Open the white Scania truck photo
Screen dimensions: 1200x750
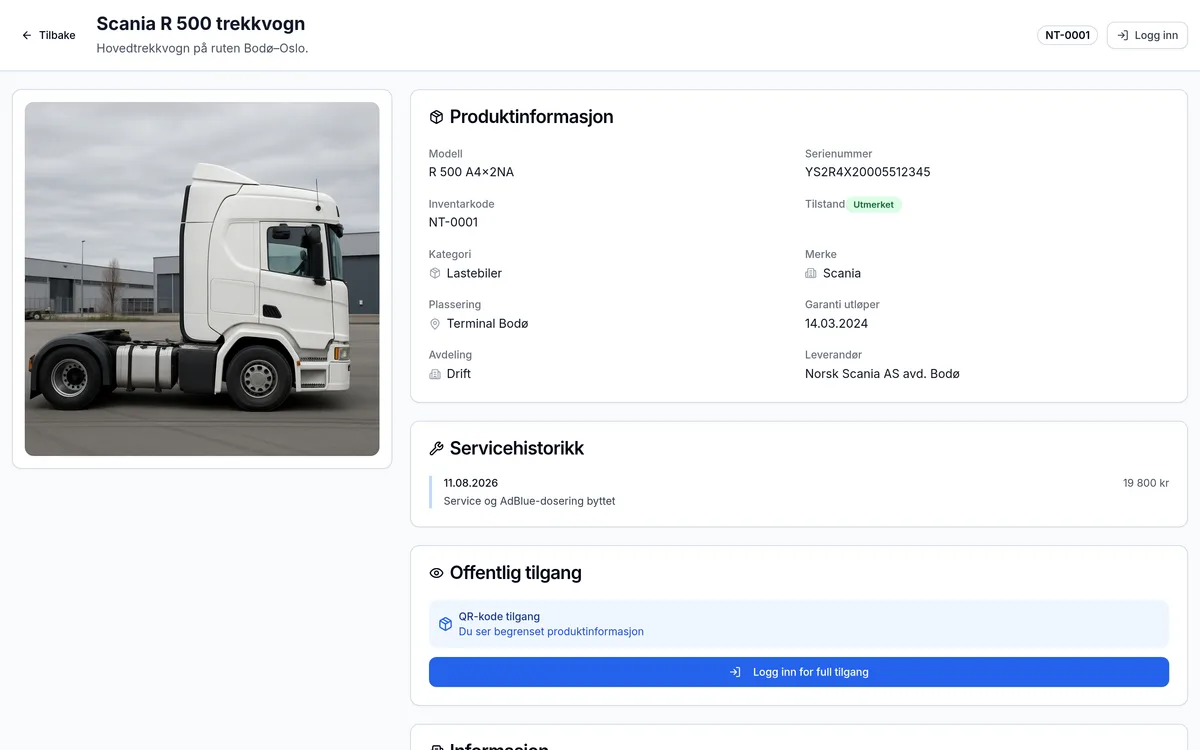click(x=202, y=279)
